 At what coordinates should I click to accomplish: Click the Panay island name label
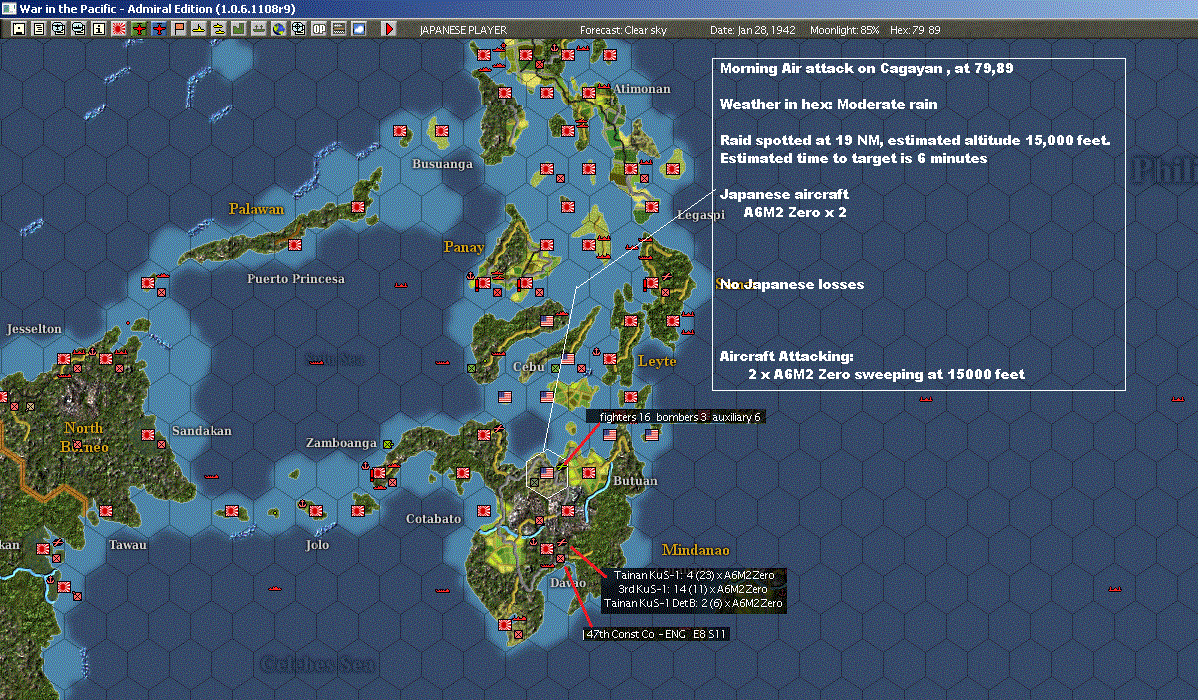pyautogui.click(x=464, y=247)
